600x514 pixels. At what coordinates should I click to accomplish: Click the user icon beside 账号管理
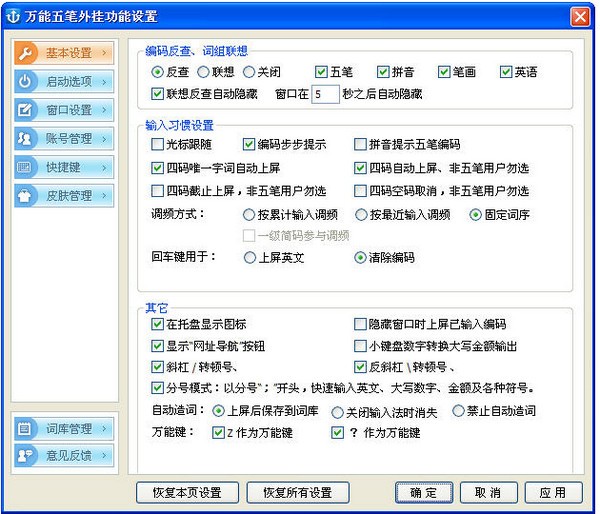point(27,138)
